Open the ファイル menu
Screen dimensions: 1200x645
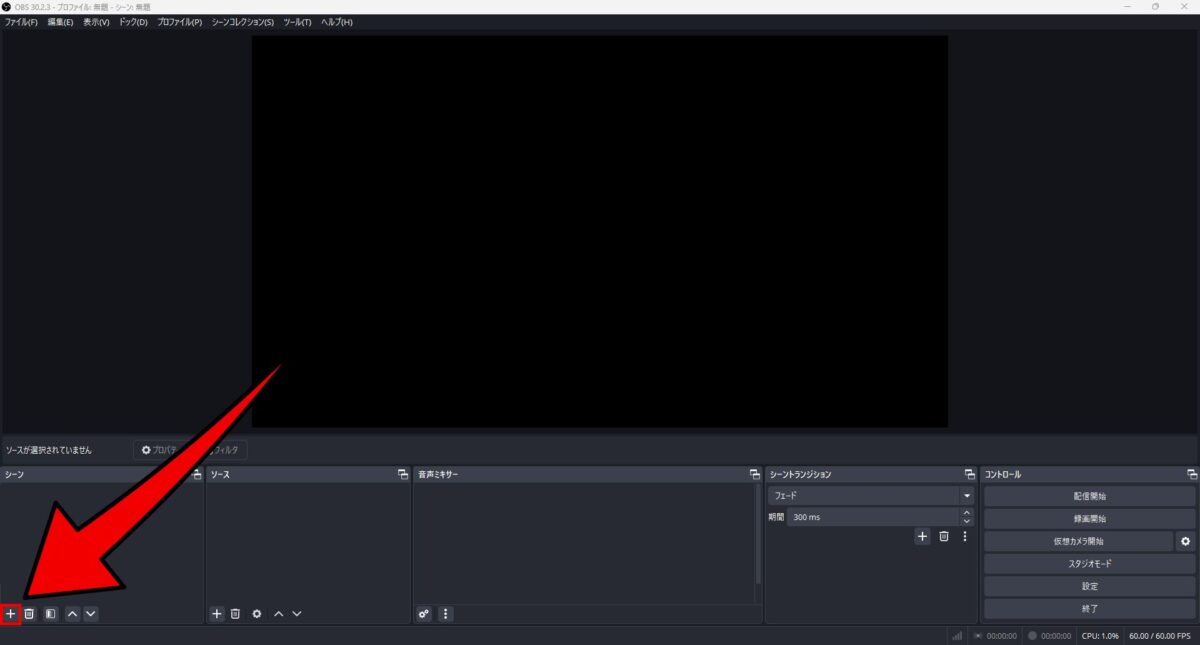tap(18, 21)
